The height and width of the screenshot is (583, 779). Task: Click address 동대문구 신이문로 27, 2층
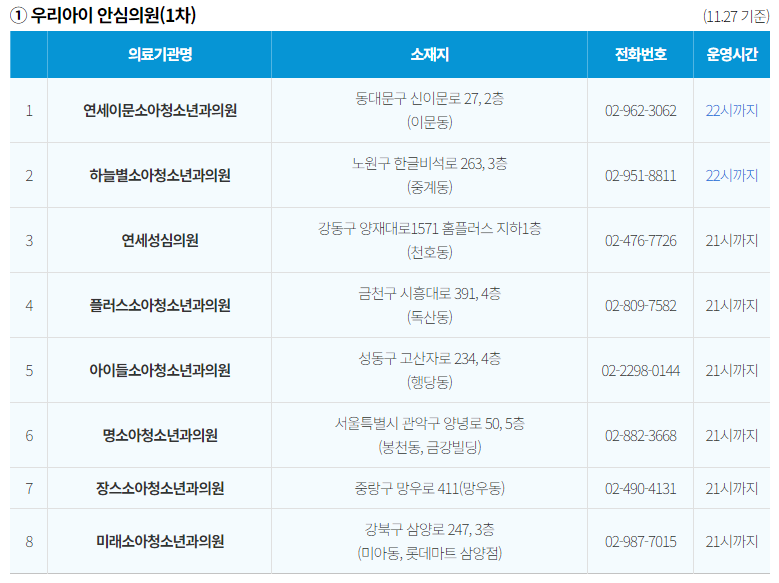pos(429,98)
